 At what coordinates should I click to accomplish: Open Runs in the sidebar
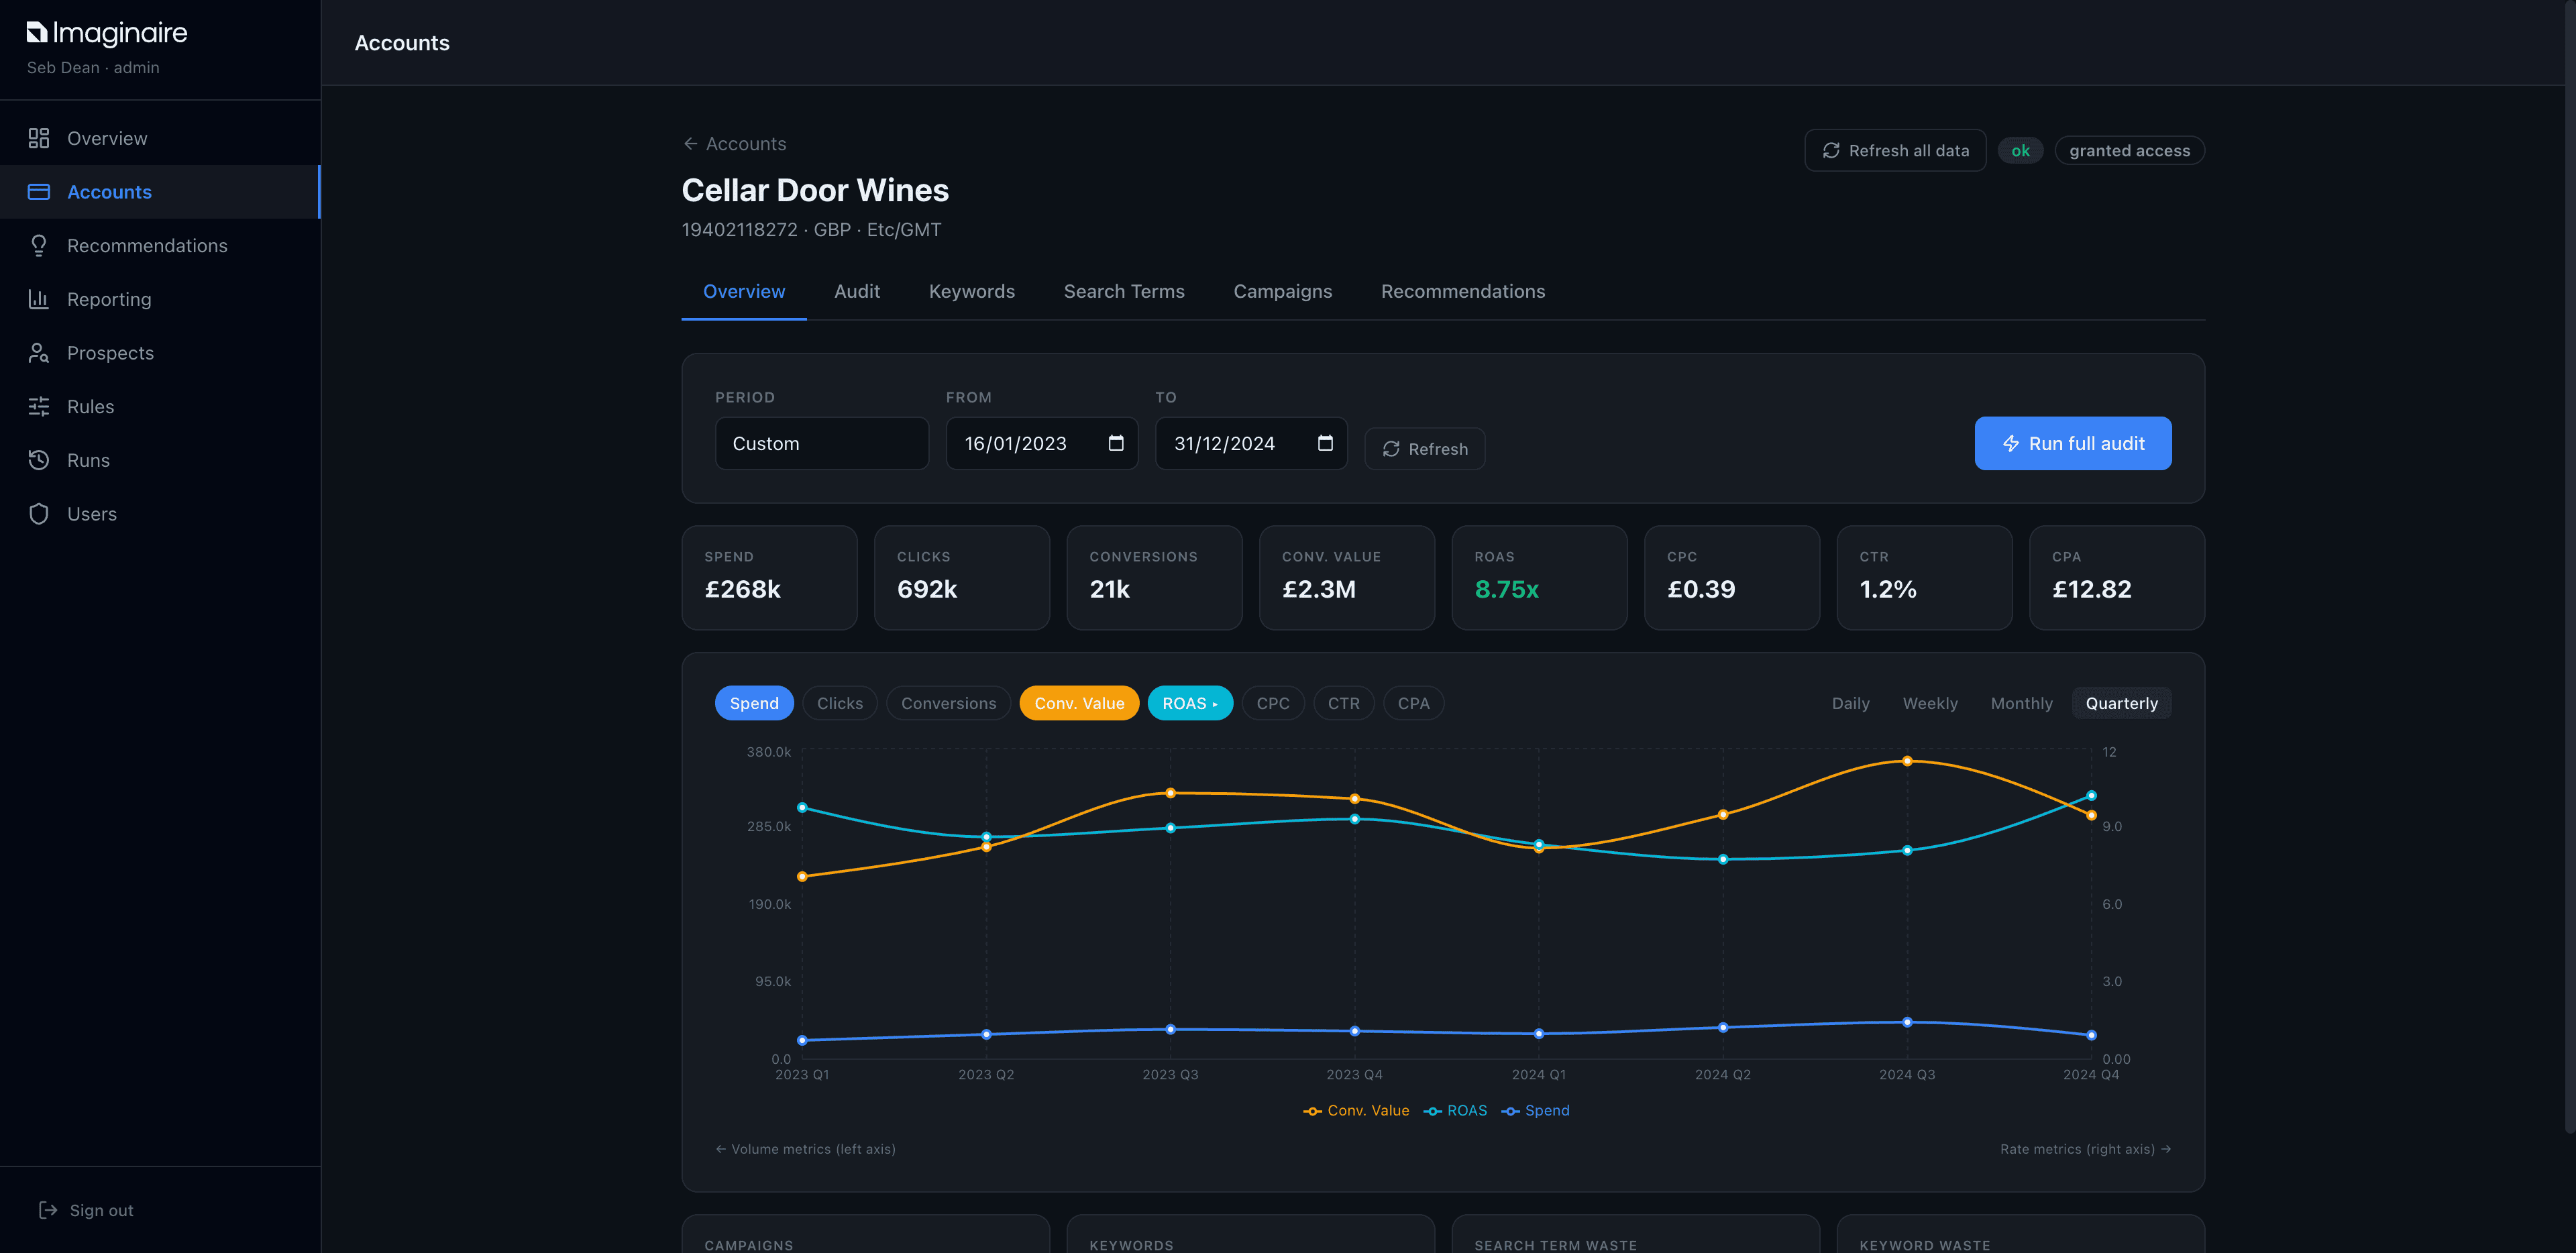(x=160, y=460)
